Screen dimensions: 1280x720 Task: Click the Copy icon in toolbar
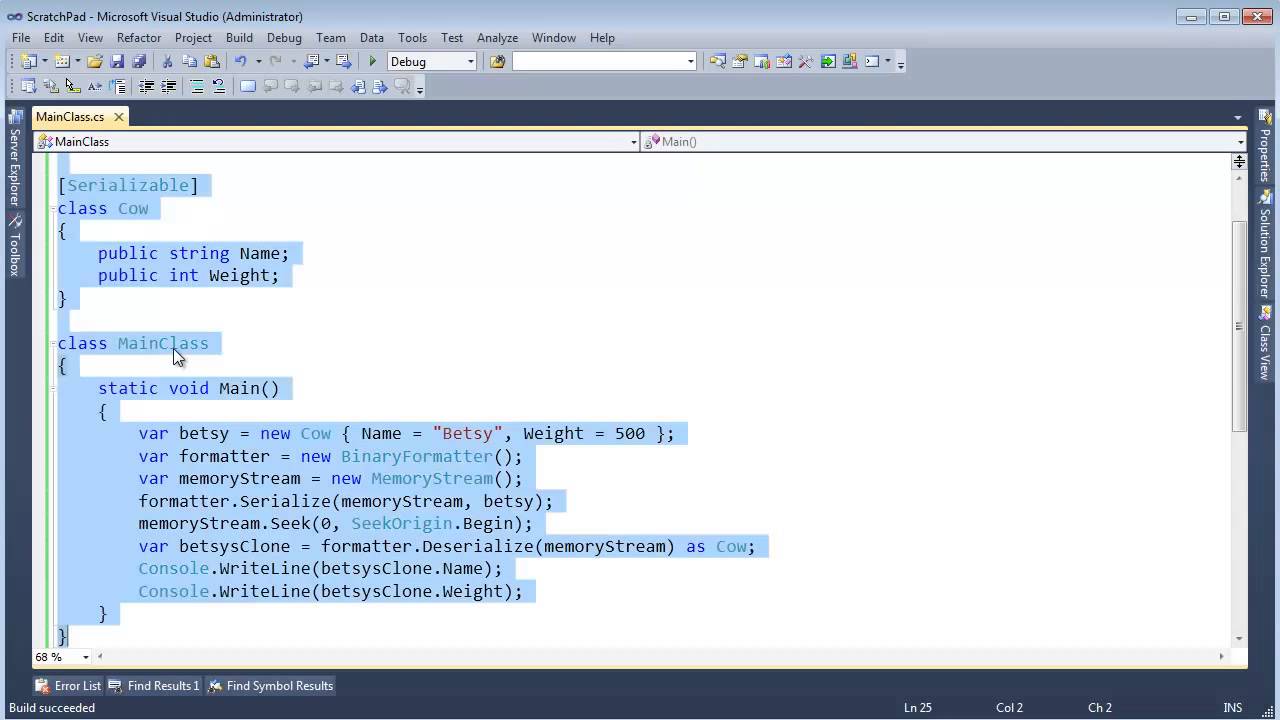tap(189, 62)
